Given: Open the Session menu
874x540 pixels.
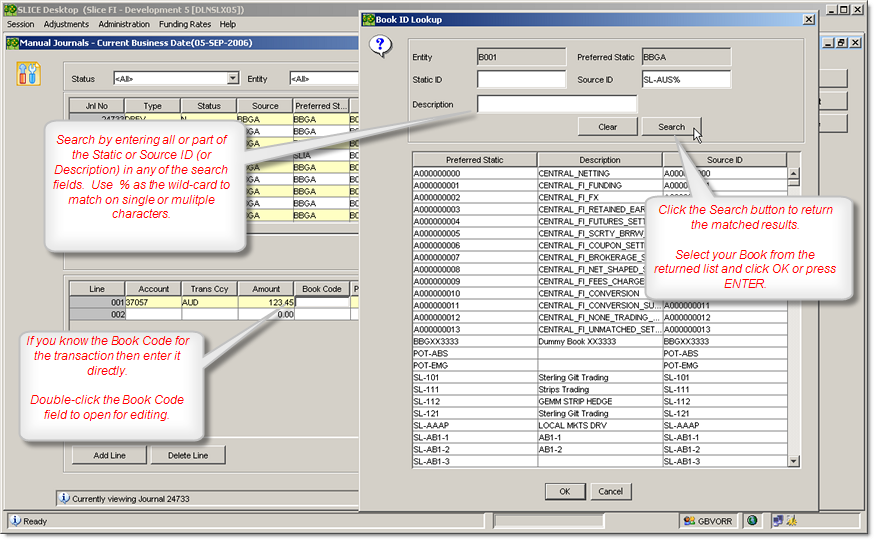Looking at the screenshot, I should (20, 24).
